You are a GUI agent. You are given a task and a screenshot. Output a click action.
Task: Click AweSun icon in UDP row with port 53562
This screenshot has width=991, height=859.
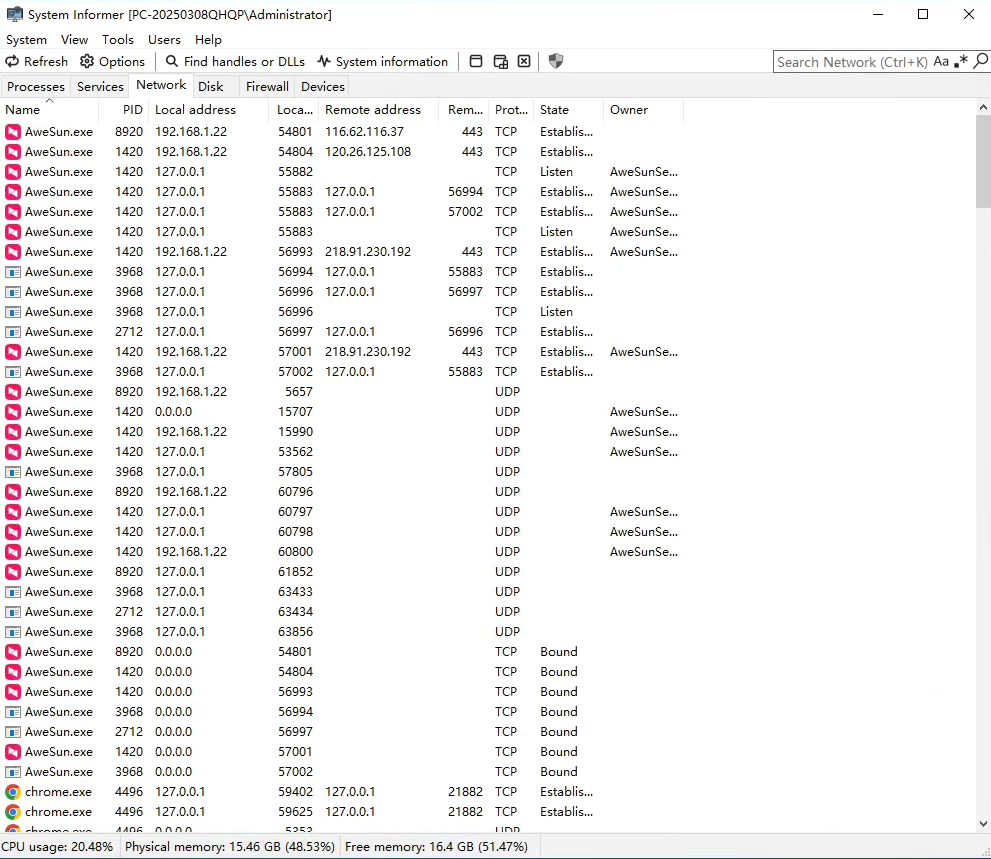[13, 452]
